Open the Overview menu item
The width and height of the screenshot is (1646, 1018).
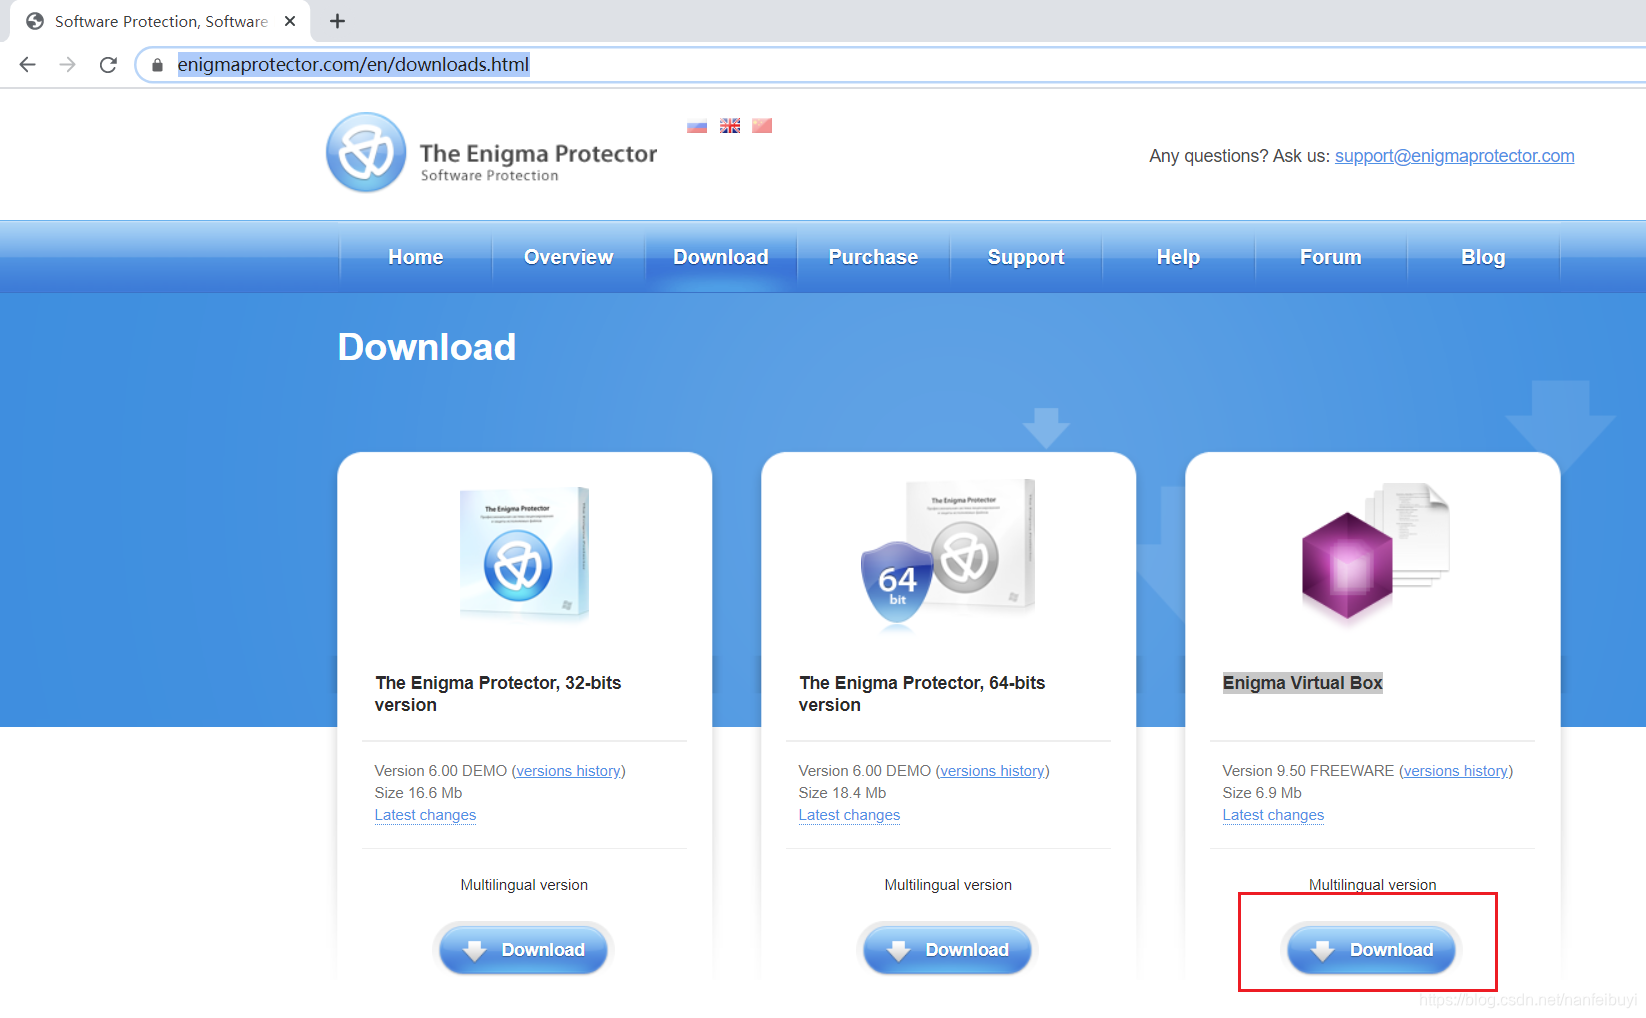click(568, 257)
